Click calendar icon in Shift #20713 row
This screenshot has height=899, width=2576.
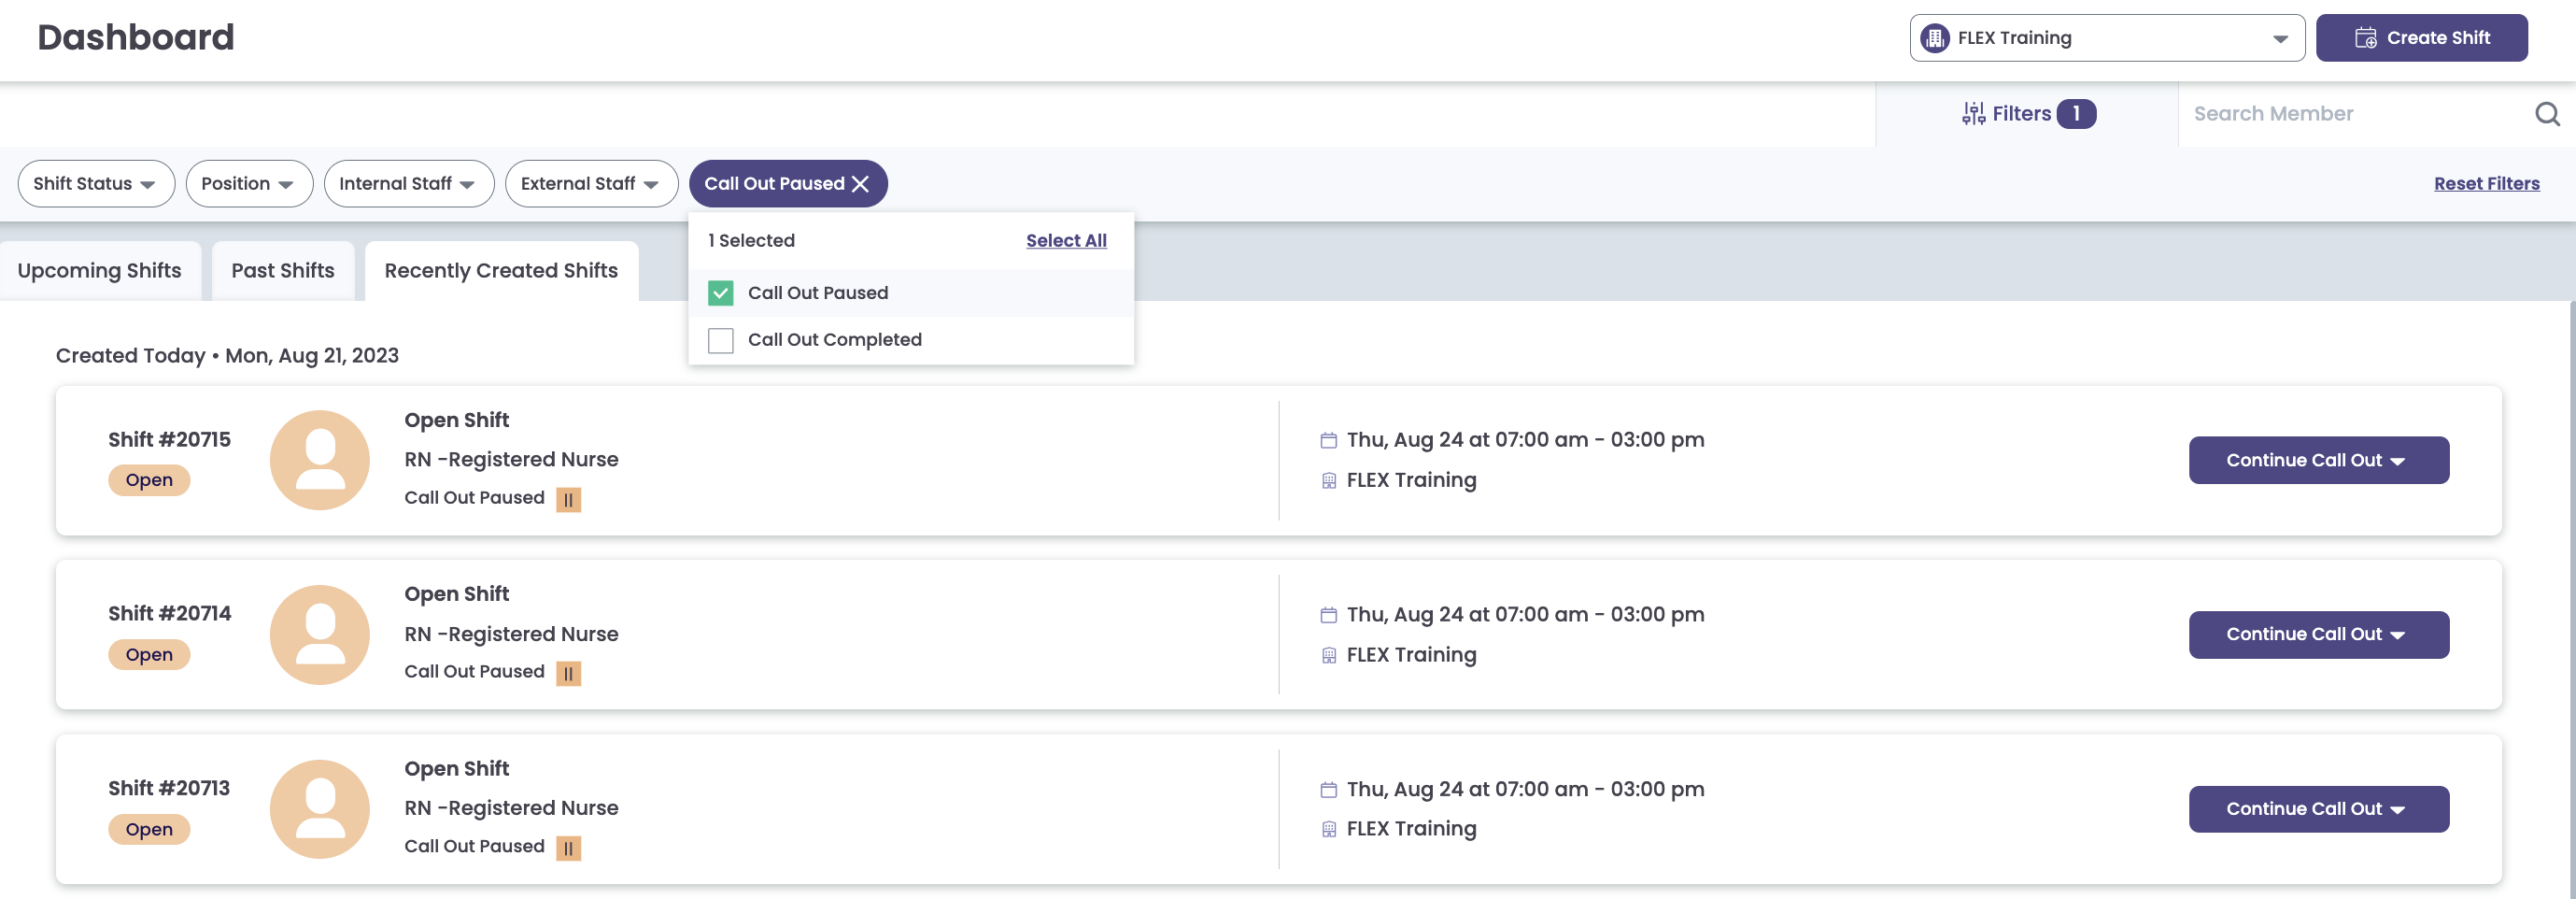pos(1328,790)
